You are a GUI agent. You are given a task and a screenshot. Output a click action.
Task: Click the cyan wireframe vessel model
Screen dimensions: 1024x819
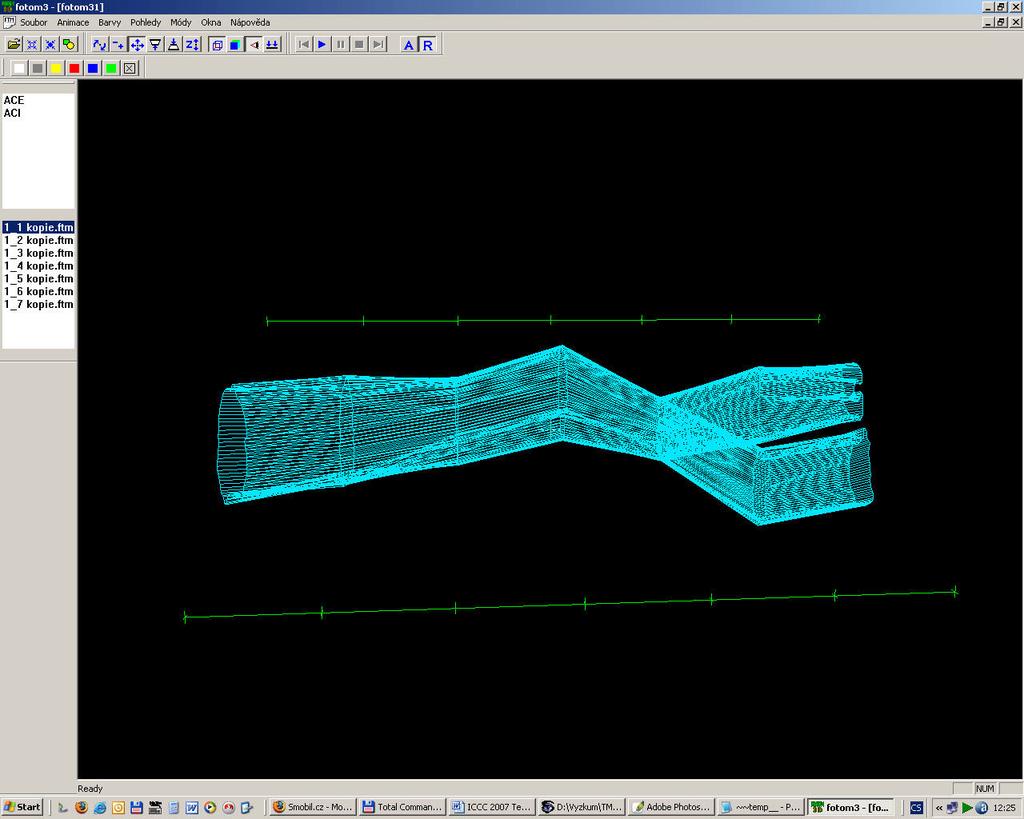pyautogui.click(x=545, y=434)
